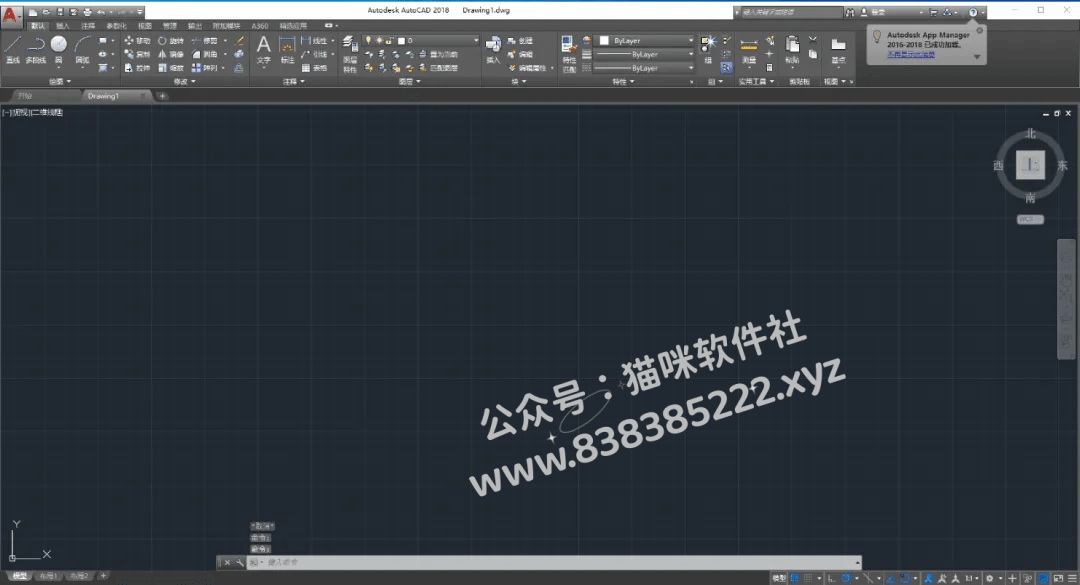The height and width of the screenshot is (585, 1080).
Task: Click the WCS button under ViewCube
Action: pyautogui.click(x=1030, y=219)
